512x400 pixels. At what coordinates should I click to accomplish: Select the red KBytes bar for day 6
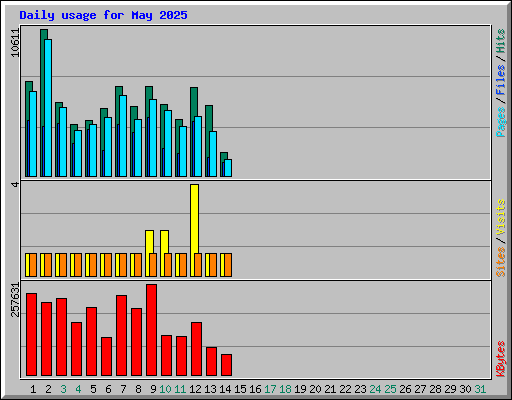click(x=106, y=356)
